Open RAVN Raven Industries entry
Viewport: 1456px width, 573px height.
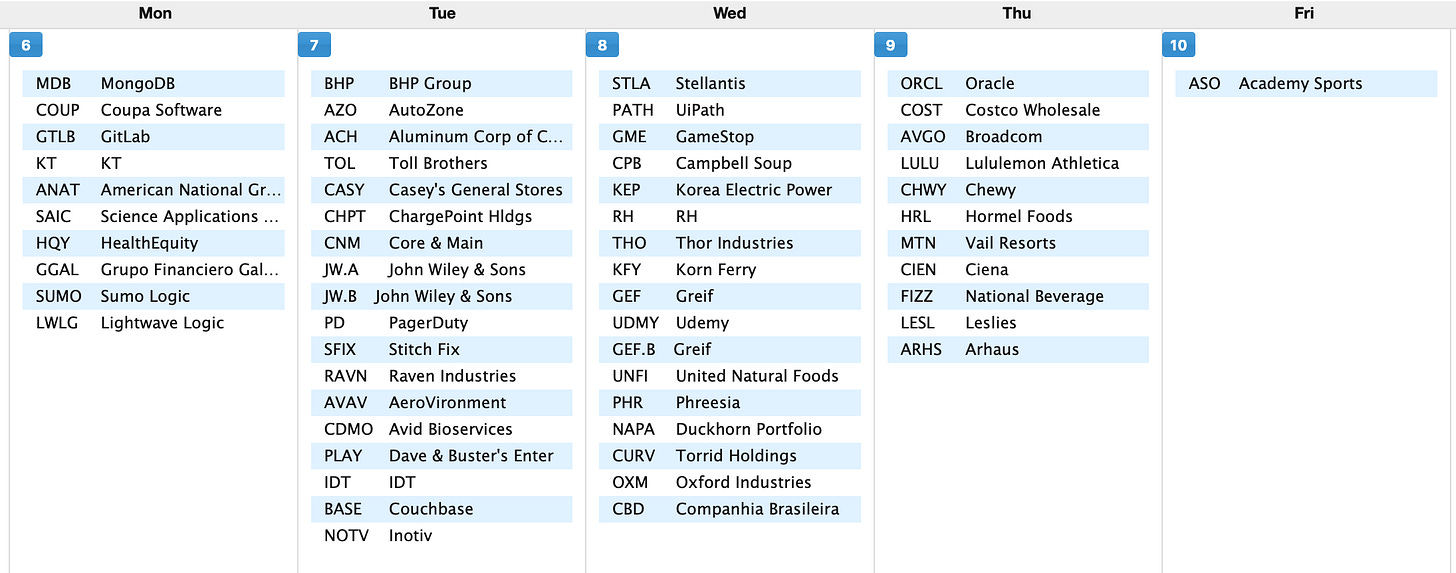coord(442,375)
